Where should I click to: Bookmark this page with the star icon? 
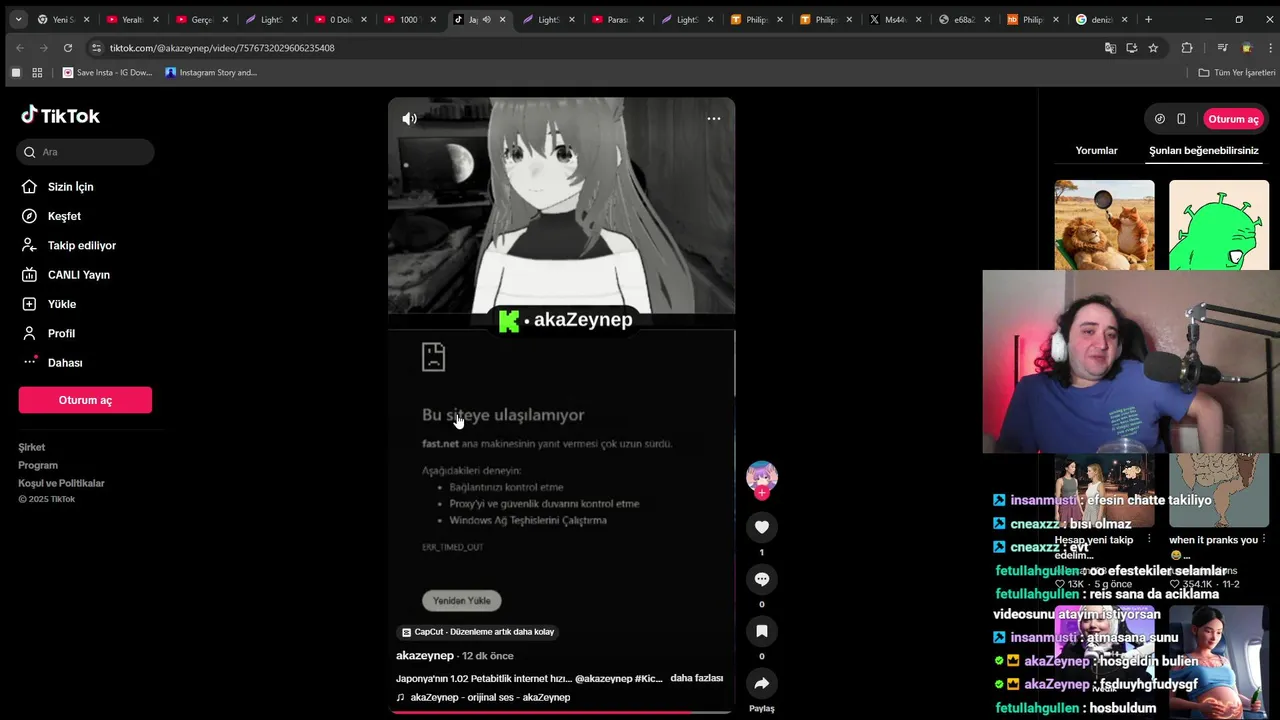click(x=1153, y=48)
